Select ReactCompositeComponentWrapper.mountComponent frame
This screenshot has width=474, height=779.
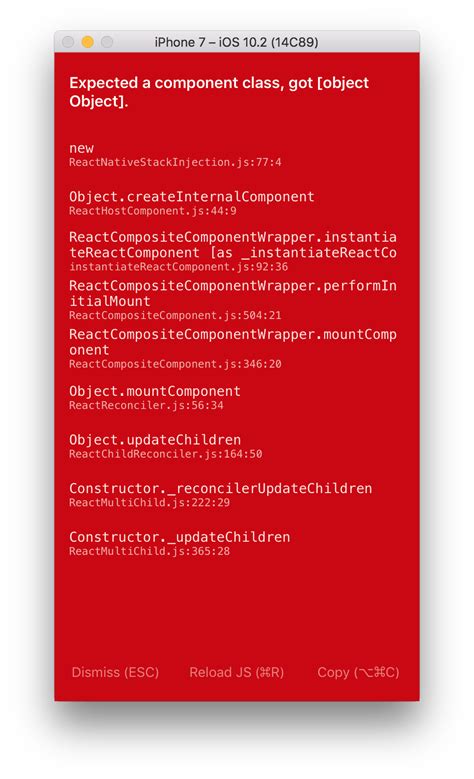point(233,349)
